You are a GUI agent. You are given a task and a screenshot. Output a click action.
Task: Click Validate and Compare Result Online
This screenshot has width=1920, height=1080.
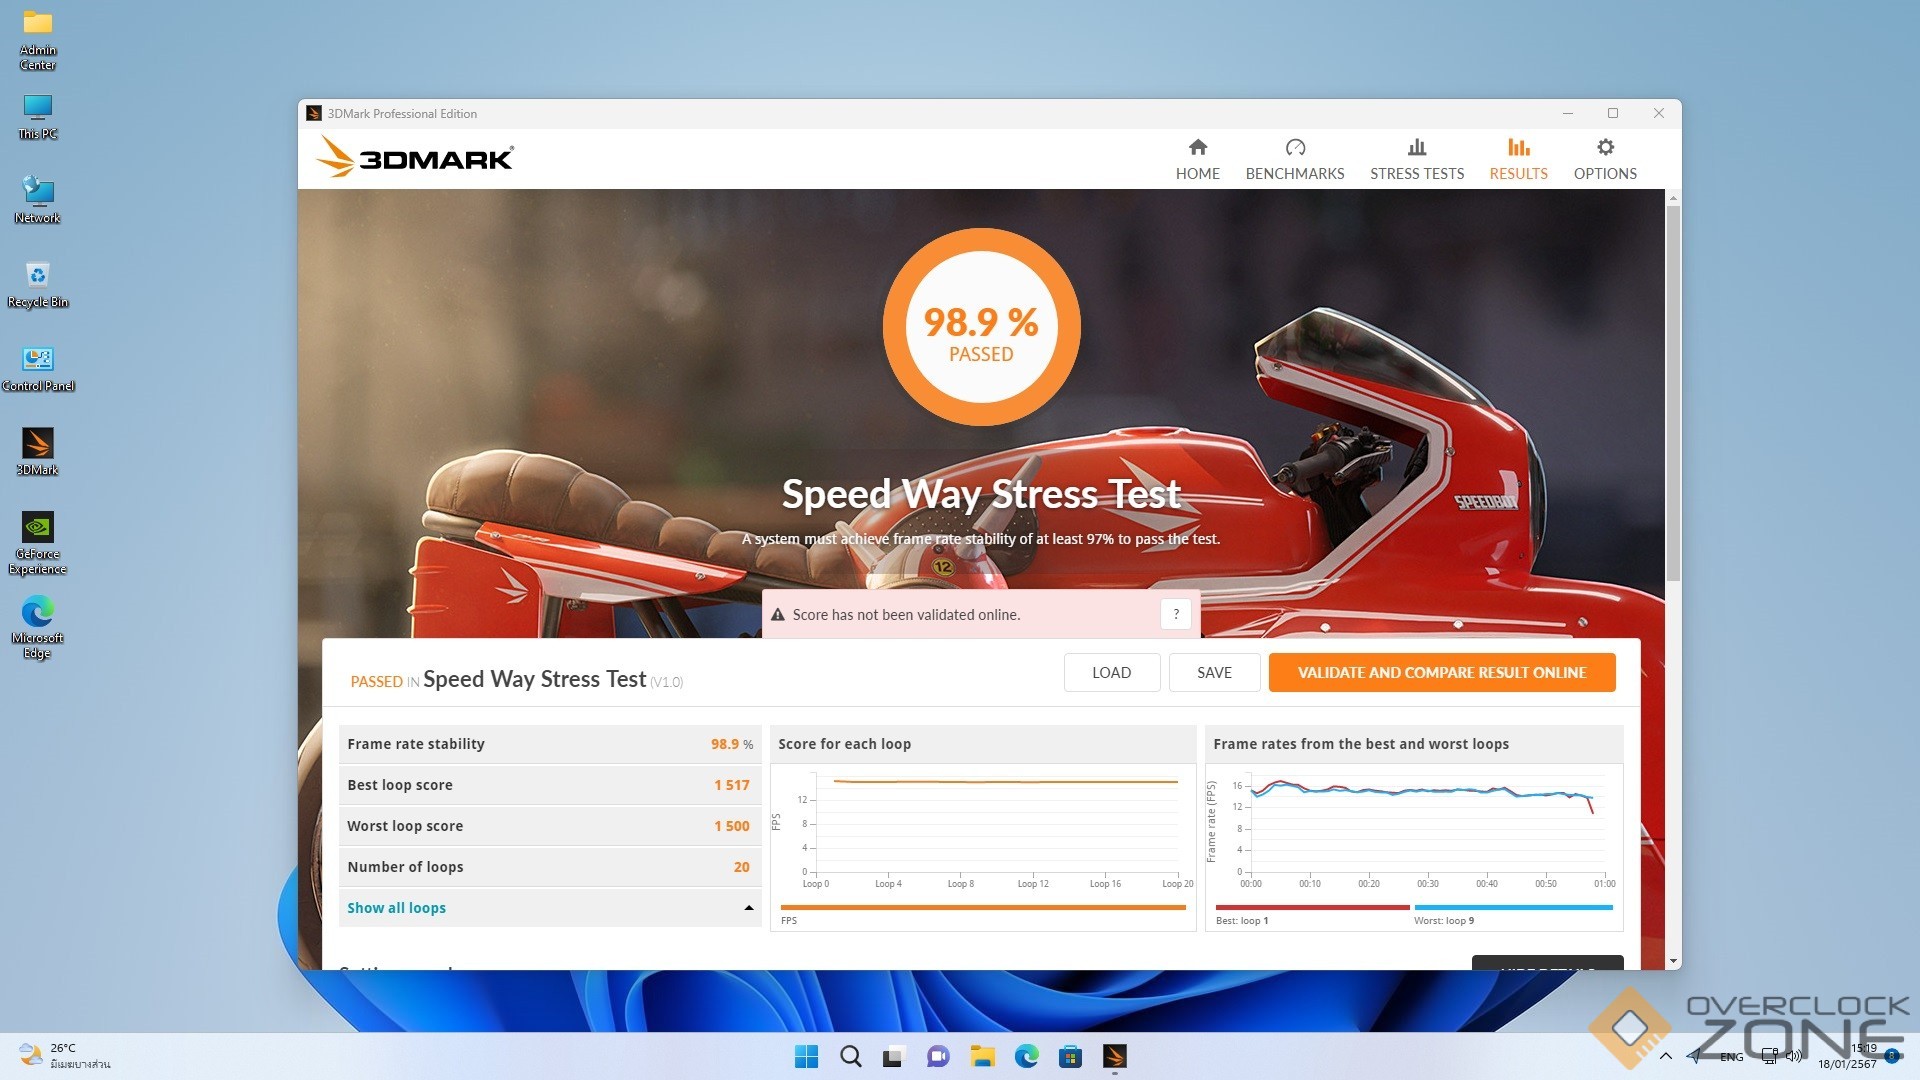pyautogui.click(x=1441, y=673)
